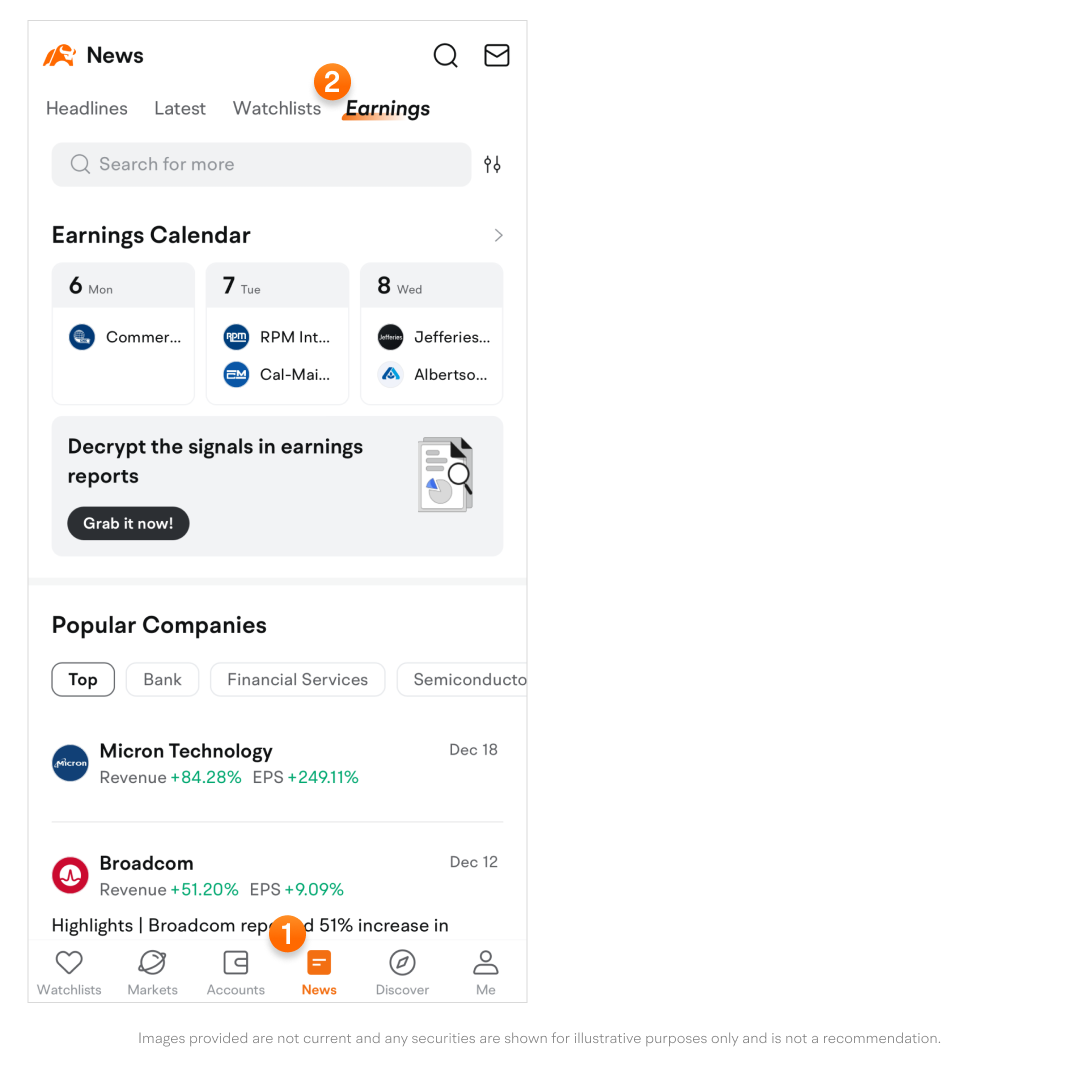Select the Financial Services category chip

[297, 680]
